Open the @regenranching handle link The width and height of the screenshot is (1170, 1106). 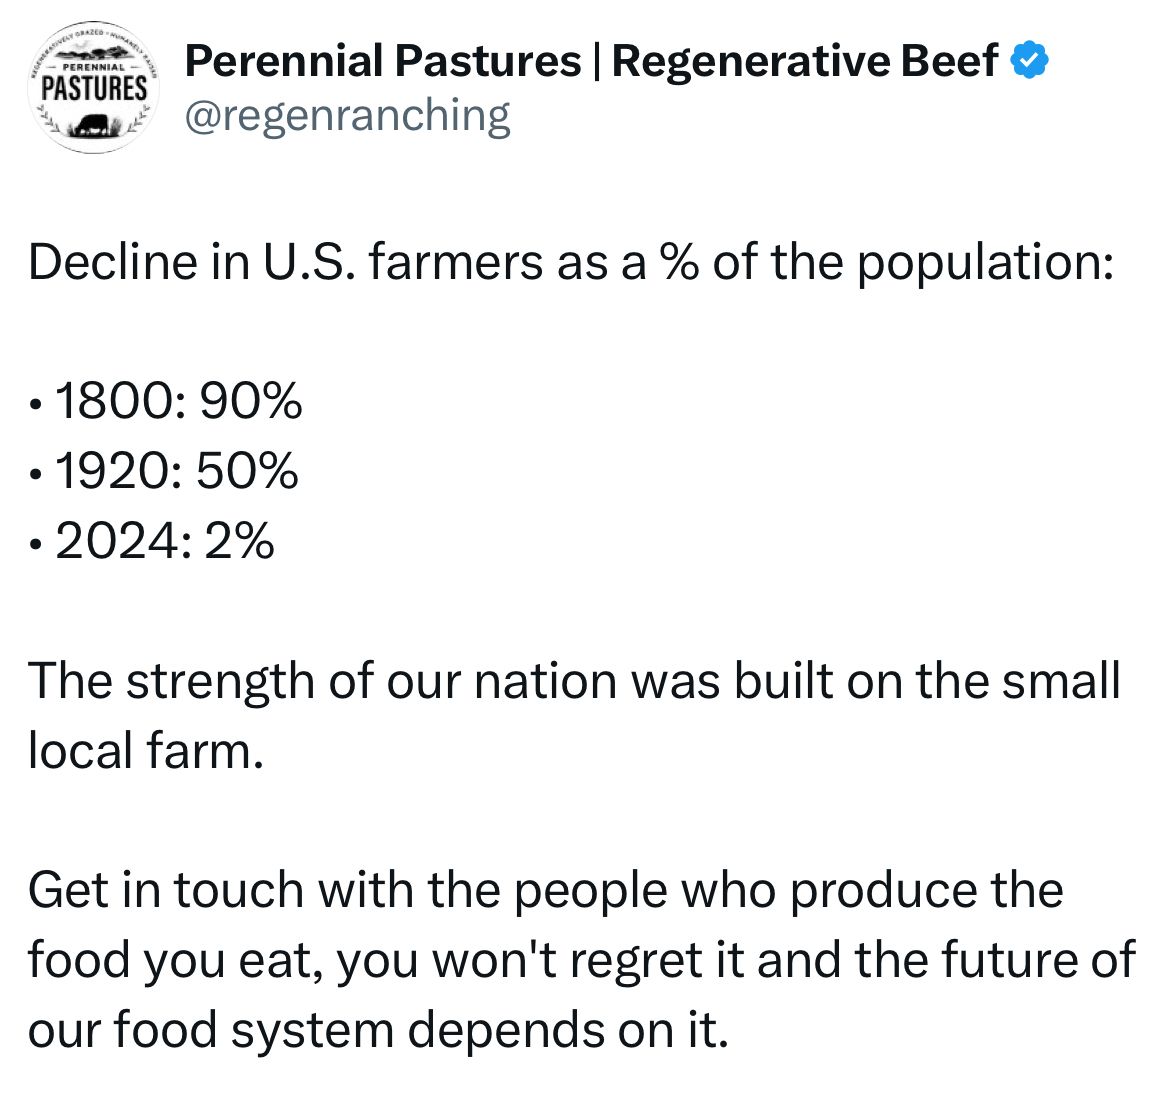pos(347,116)
